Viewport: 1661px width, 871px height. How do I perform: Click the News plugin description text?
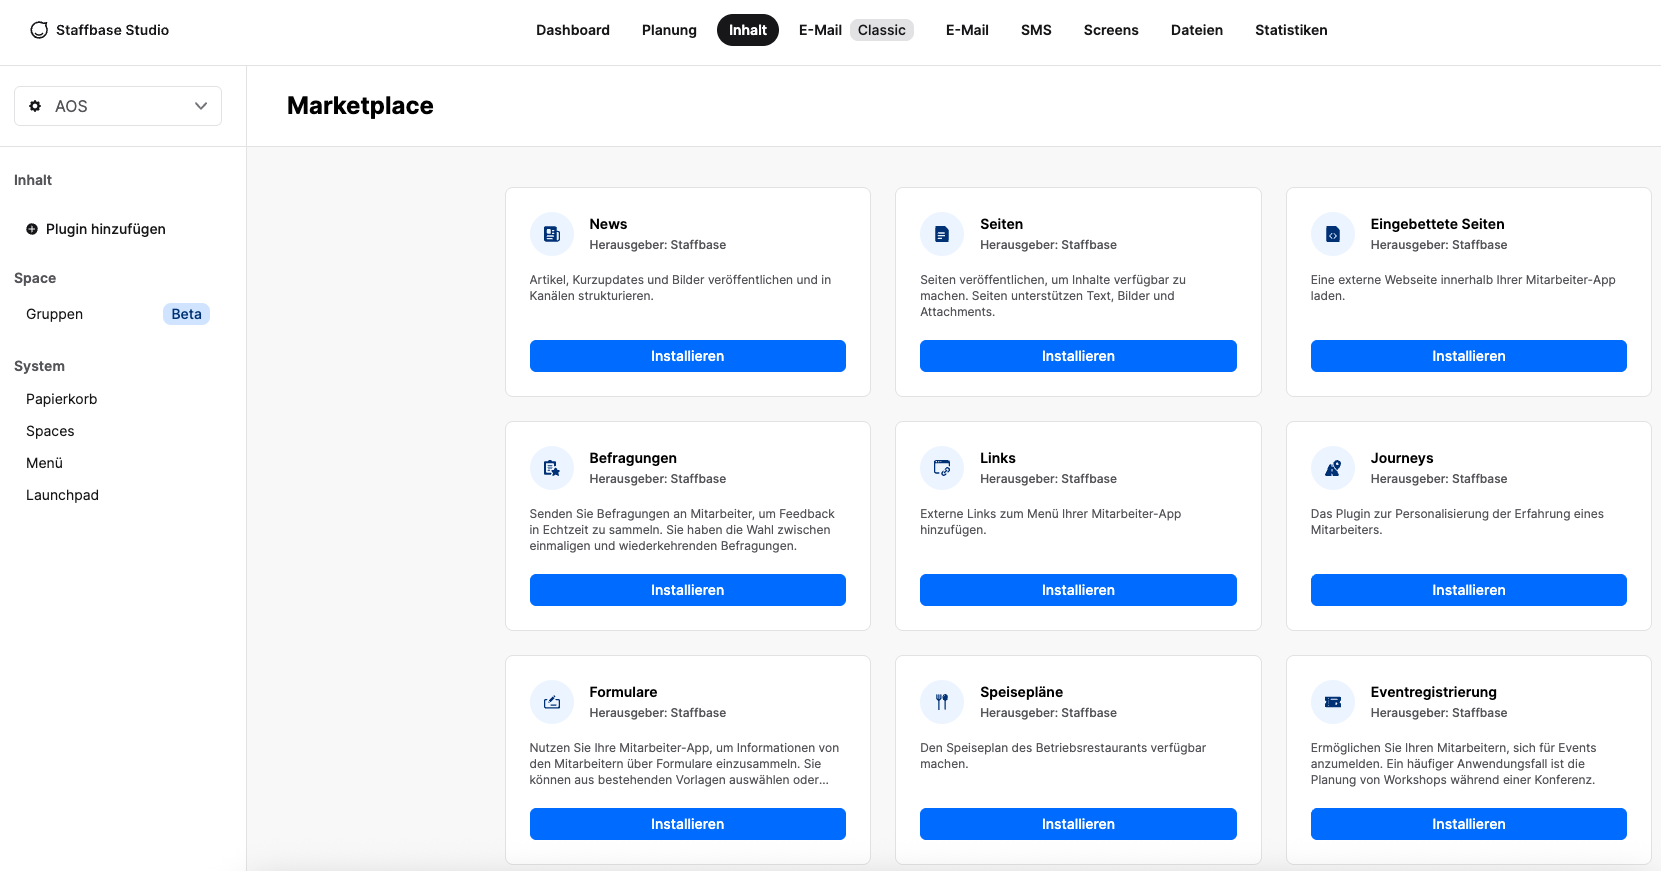point(680,288)
